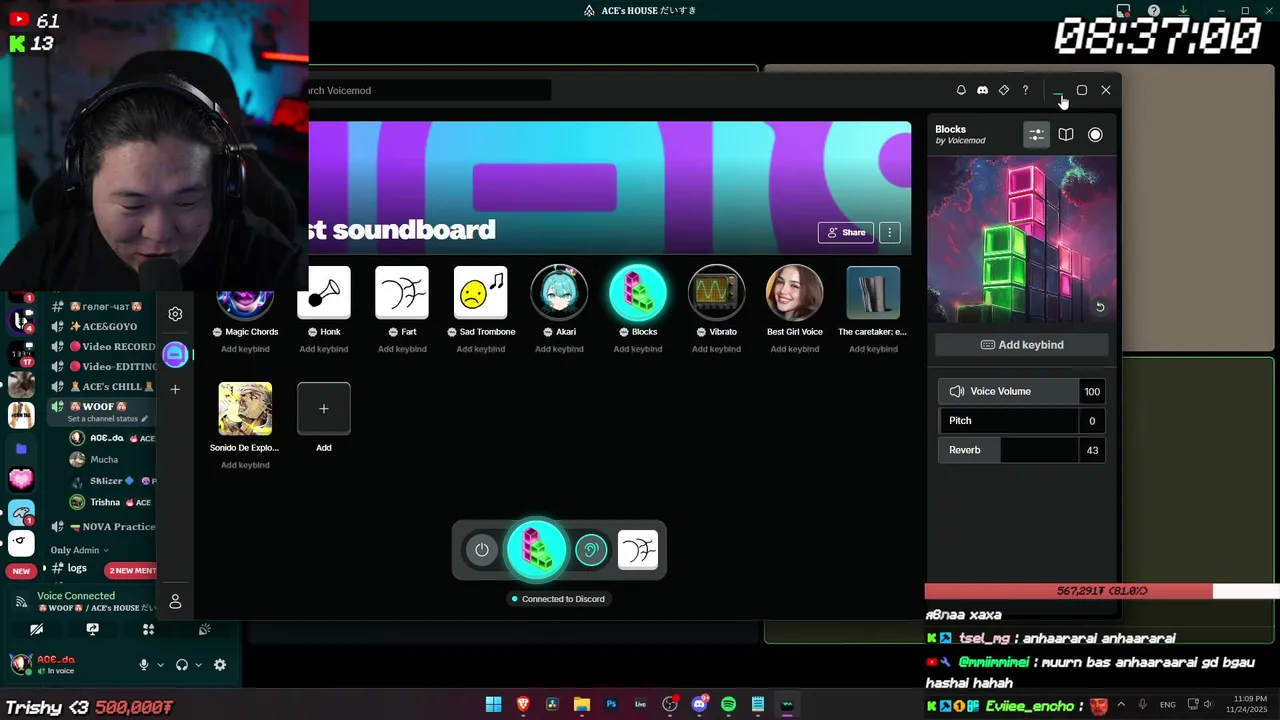The width and height of the screenshot is (1280, 720).
Task: Jump to 2 NEW MENTIONS in Discord
Action: pos(132,571)
